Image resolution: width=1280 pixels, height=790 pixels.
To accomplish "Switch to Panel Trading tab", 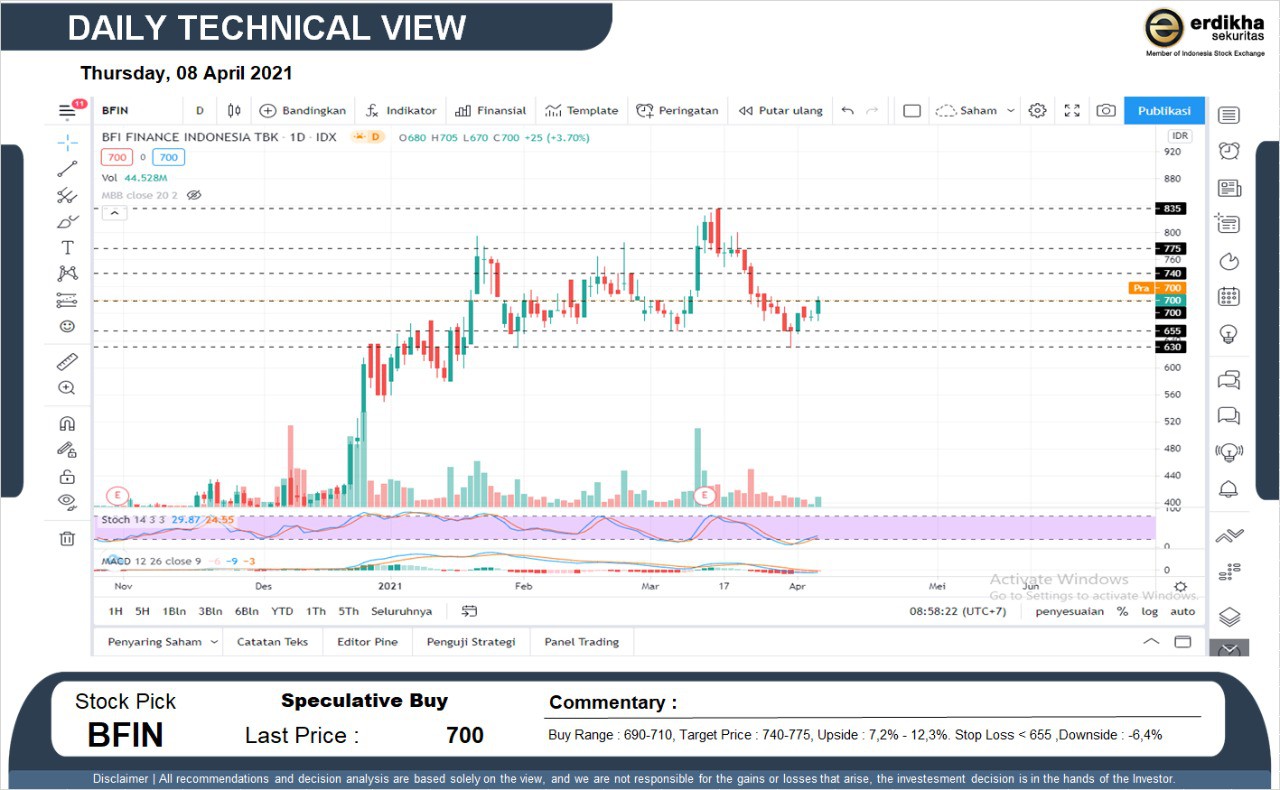I will pos(581,642).
